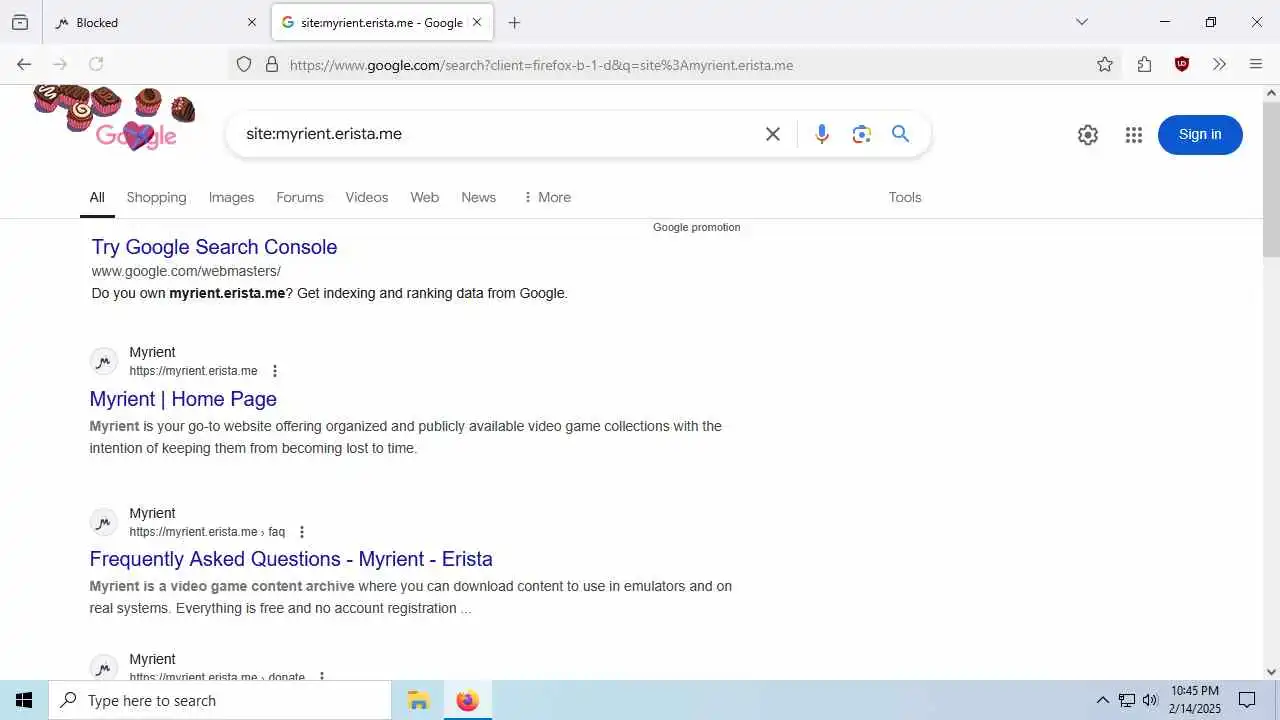Open the Windows Start menu

coord(24,700)
